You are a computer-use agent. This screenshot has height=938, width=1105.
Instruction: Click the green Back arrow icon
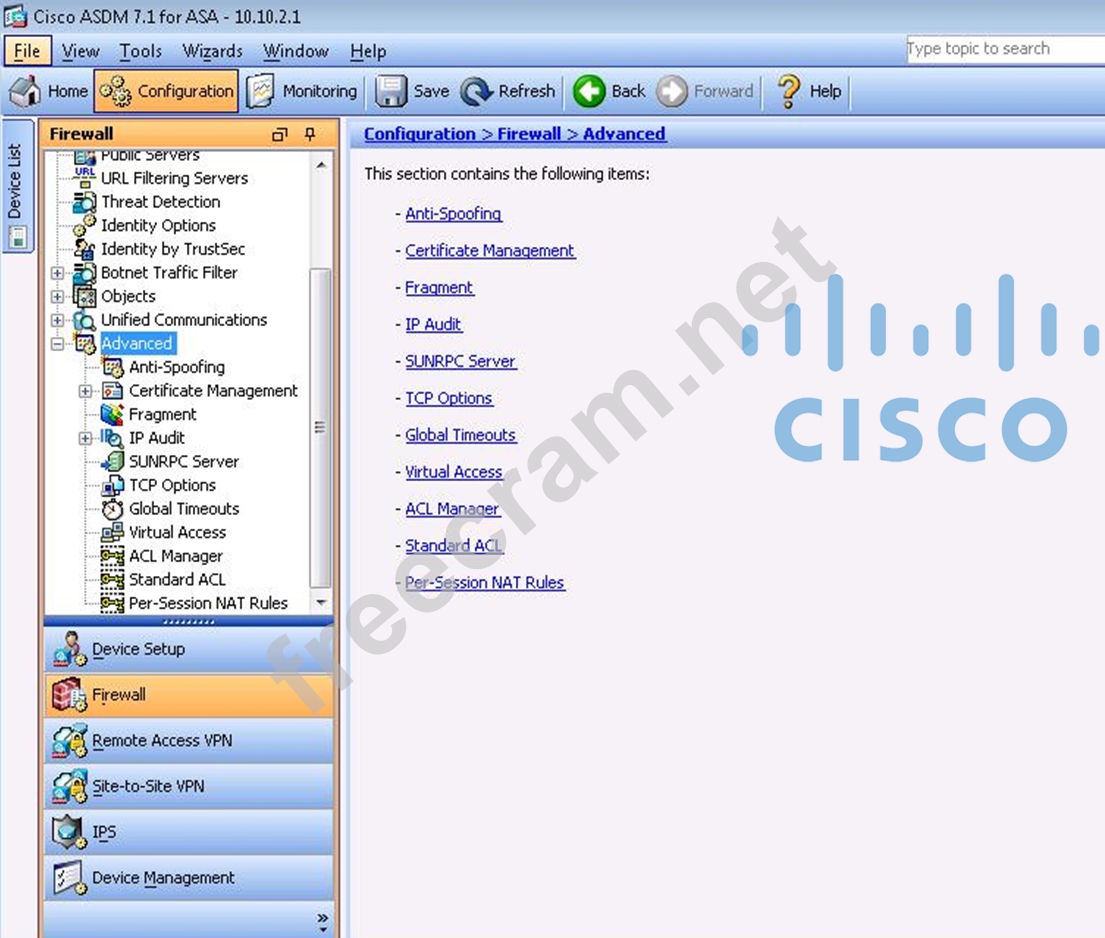tap(589, 91)
